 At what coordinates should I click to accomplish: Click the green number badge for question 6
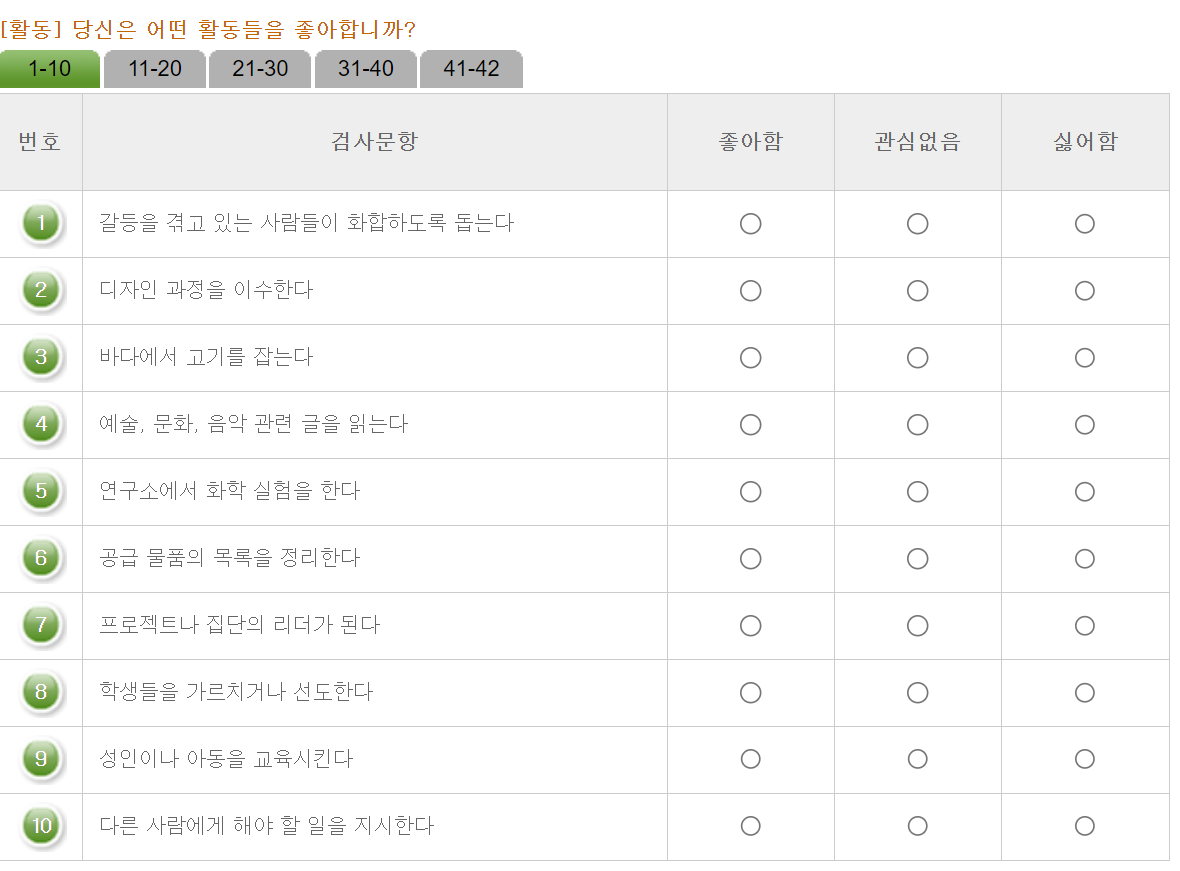tap(41, 559)
